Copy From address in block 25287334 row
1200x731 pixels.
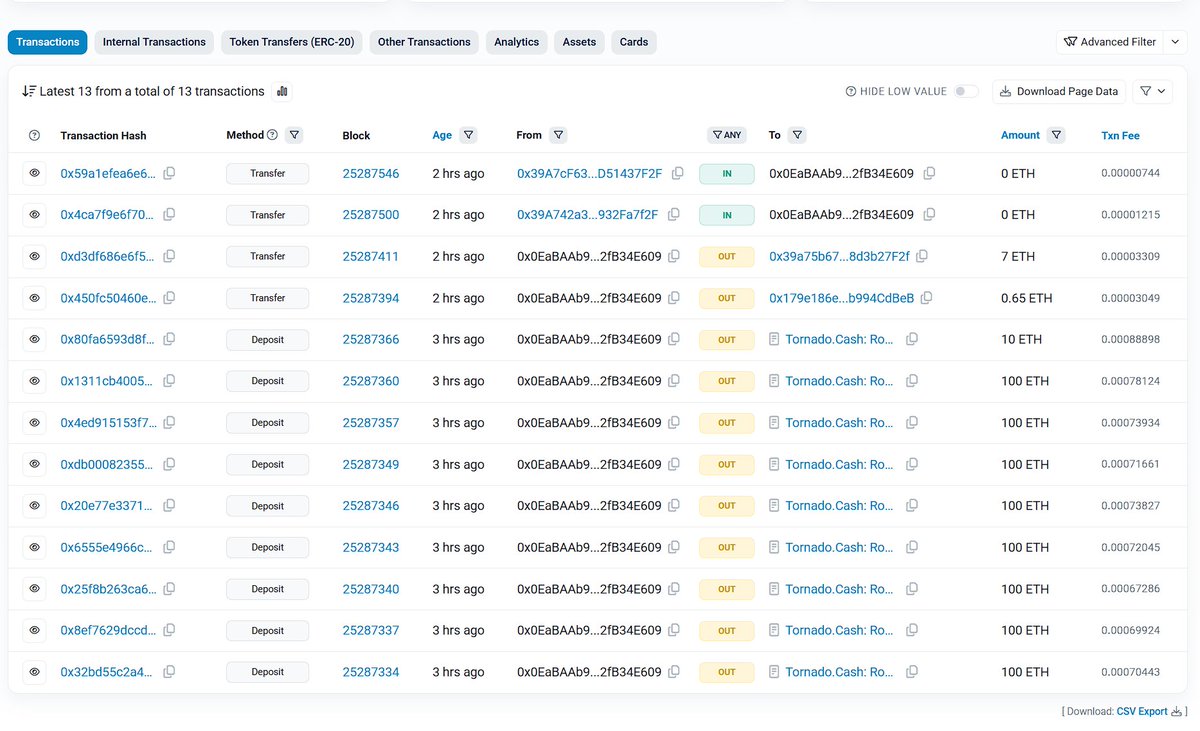674,672
